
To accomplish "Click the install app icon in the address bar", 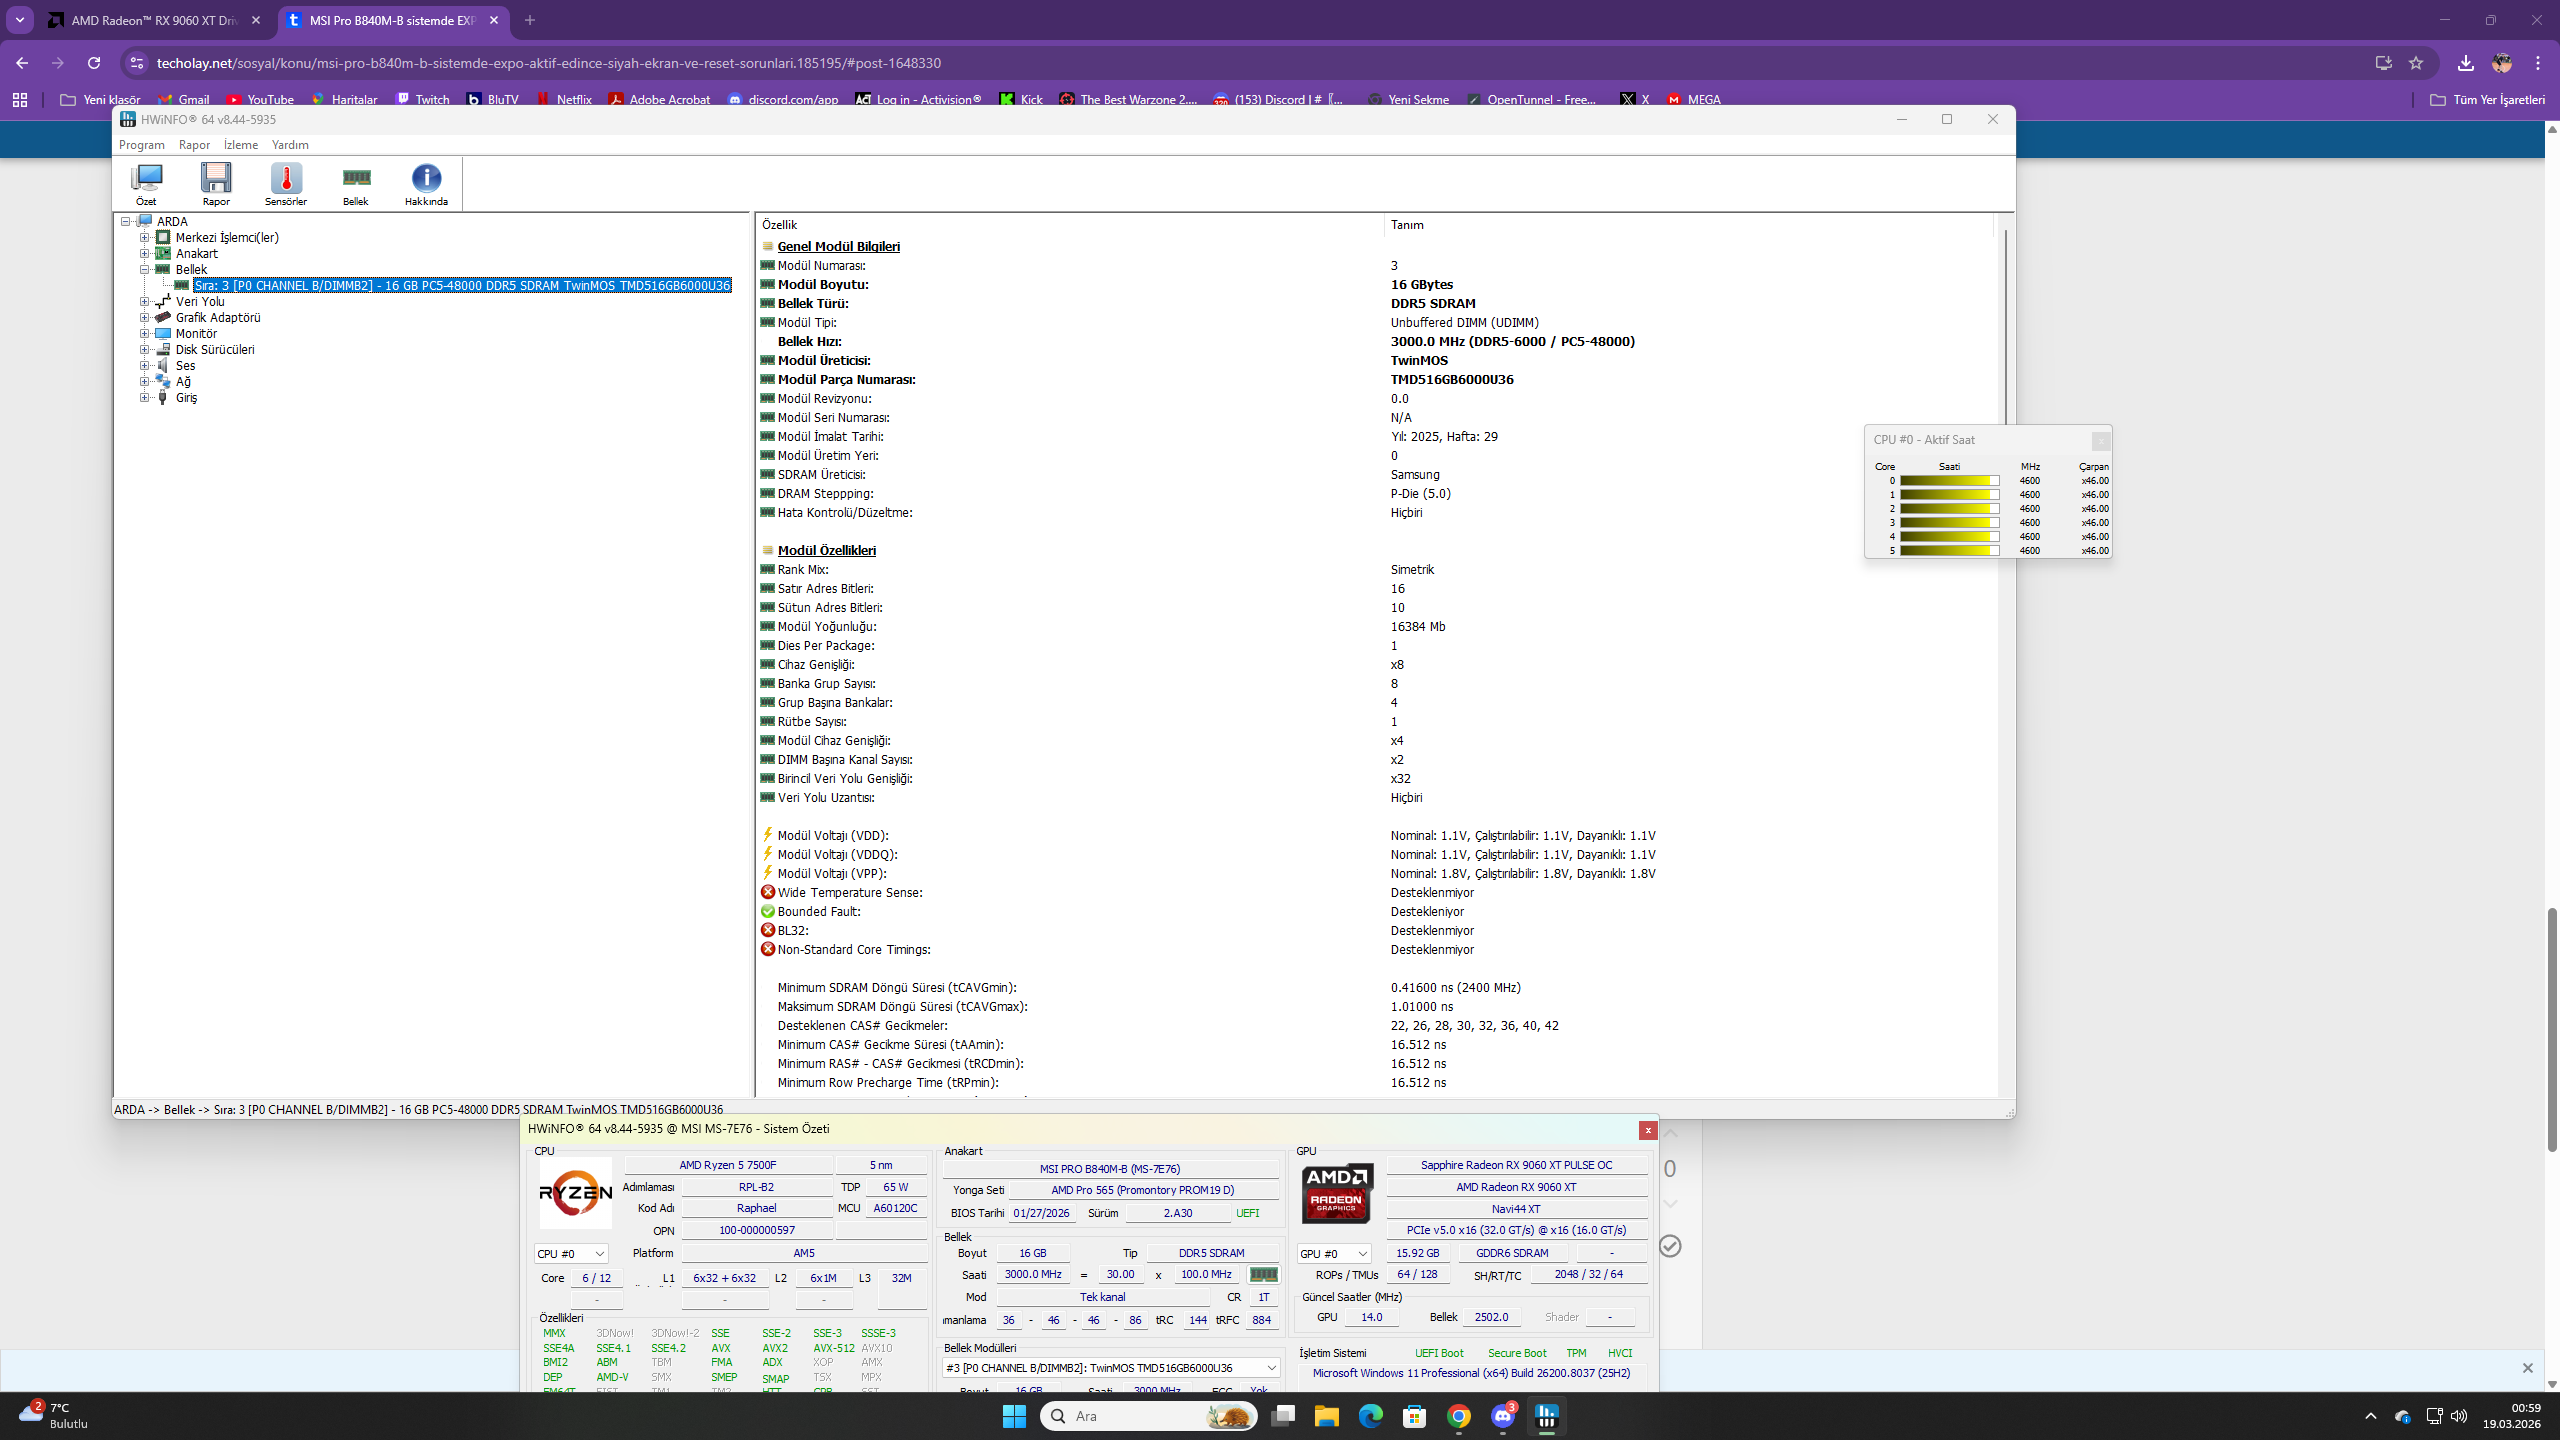I will point(2384,63).
